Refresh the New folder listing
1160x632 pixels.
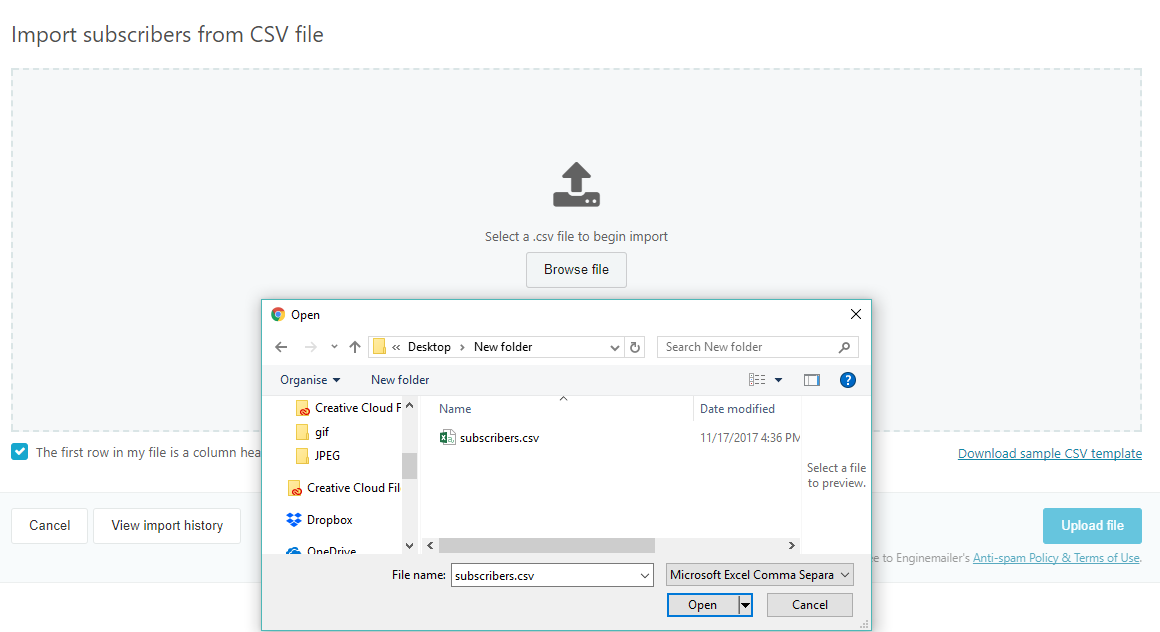click(635, 347)
